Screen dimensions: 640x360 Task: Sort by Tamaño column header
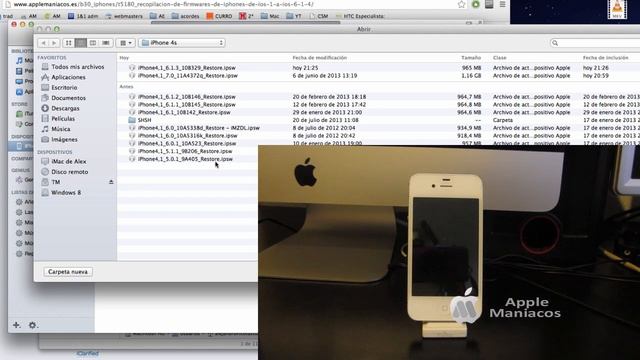[x=471, y=58]
